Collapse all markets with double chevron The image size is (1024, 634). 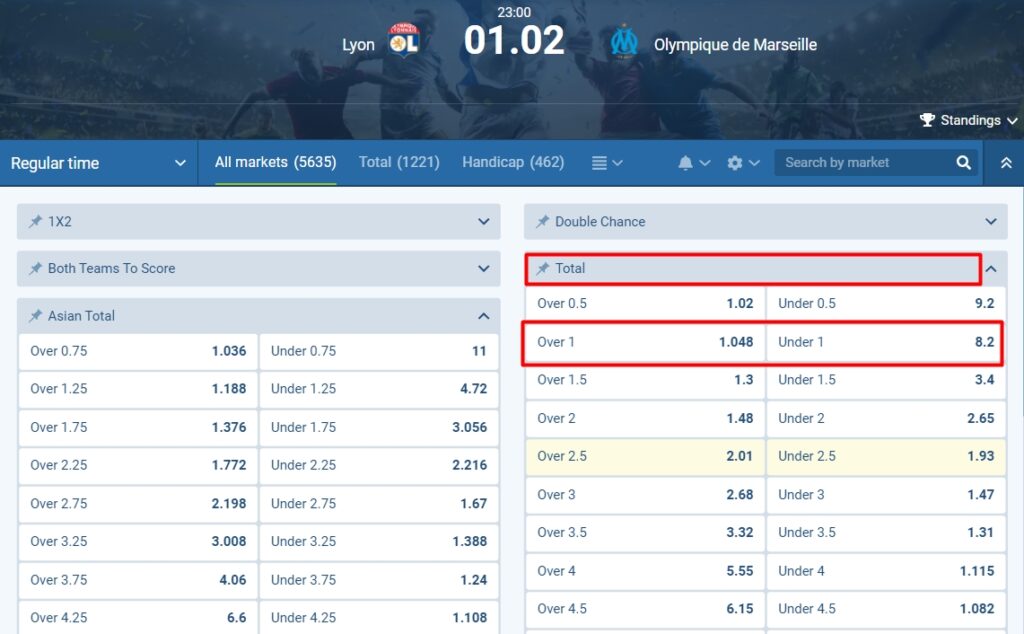1005,163
